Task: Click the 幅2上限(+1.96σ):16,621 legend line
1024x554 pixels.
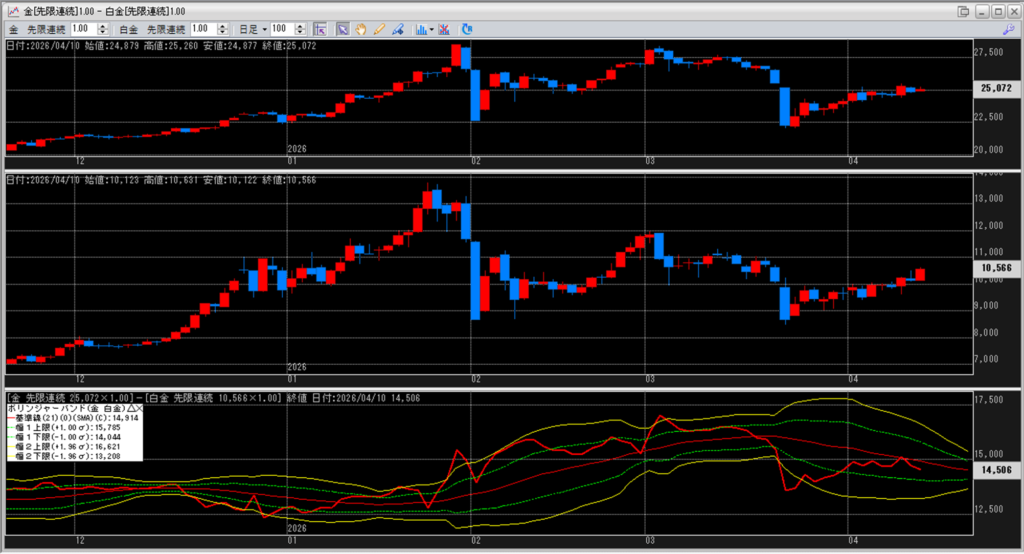Action: (64, 446)
